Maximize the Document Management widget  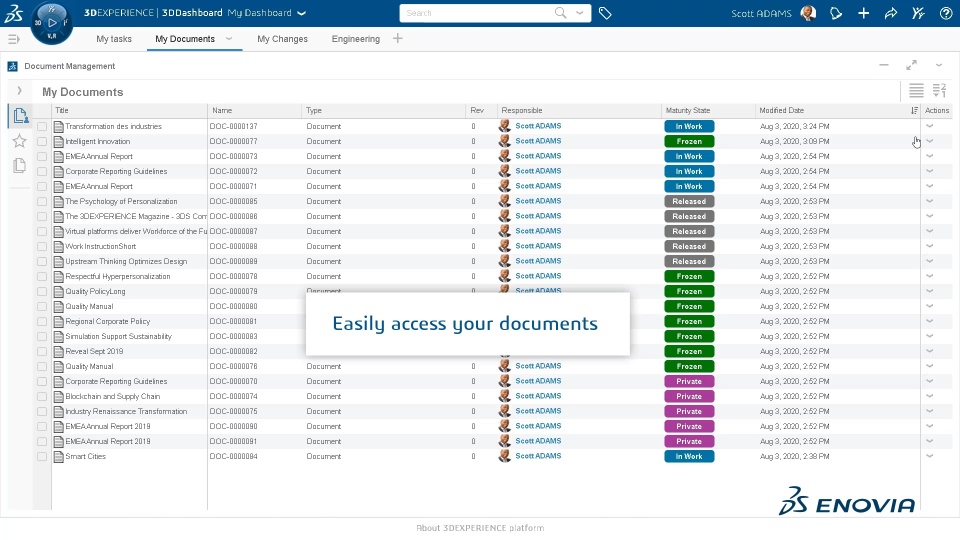coord(912,65)
